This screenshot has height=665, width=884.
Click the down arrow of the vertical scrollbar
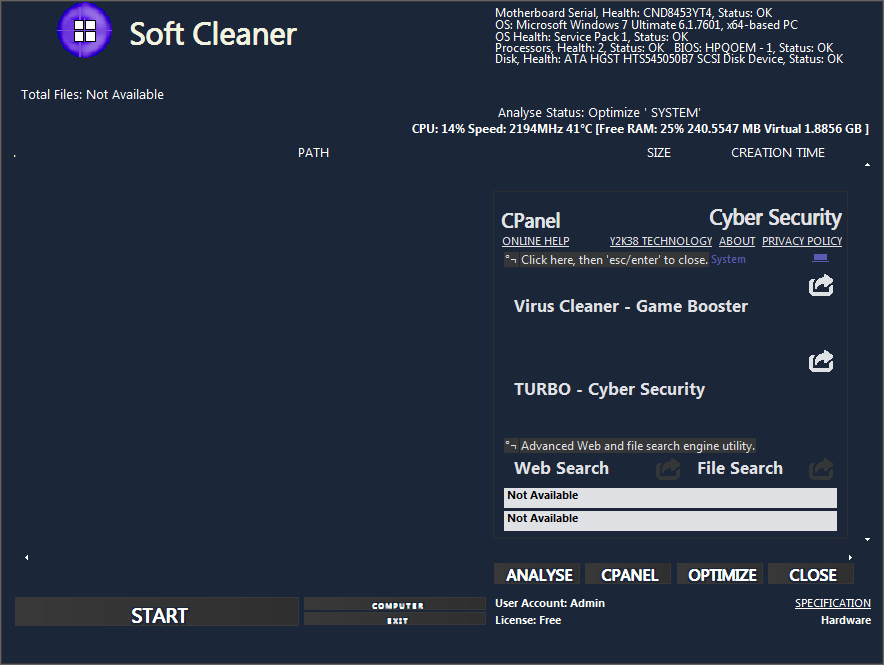(867, 540)
